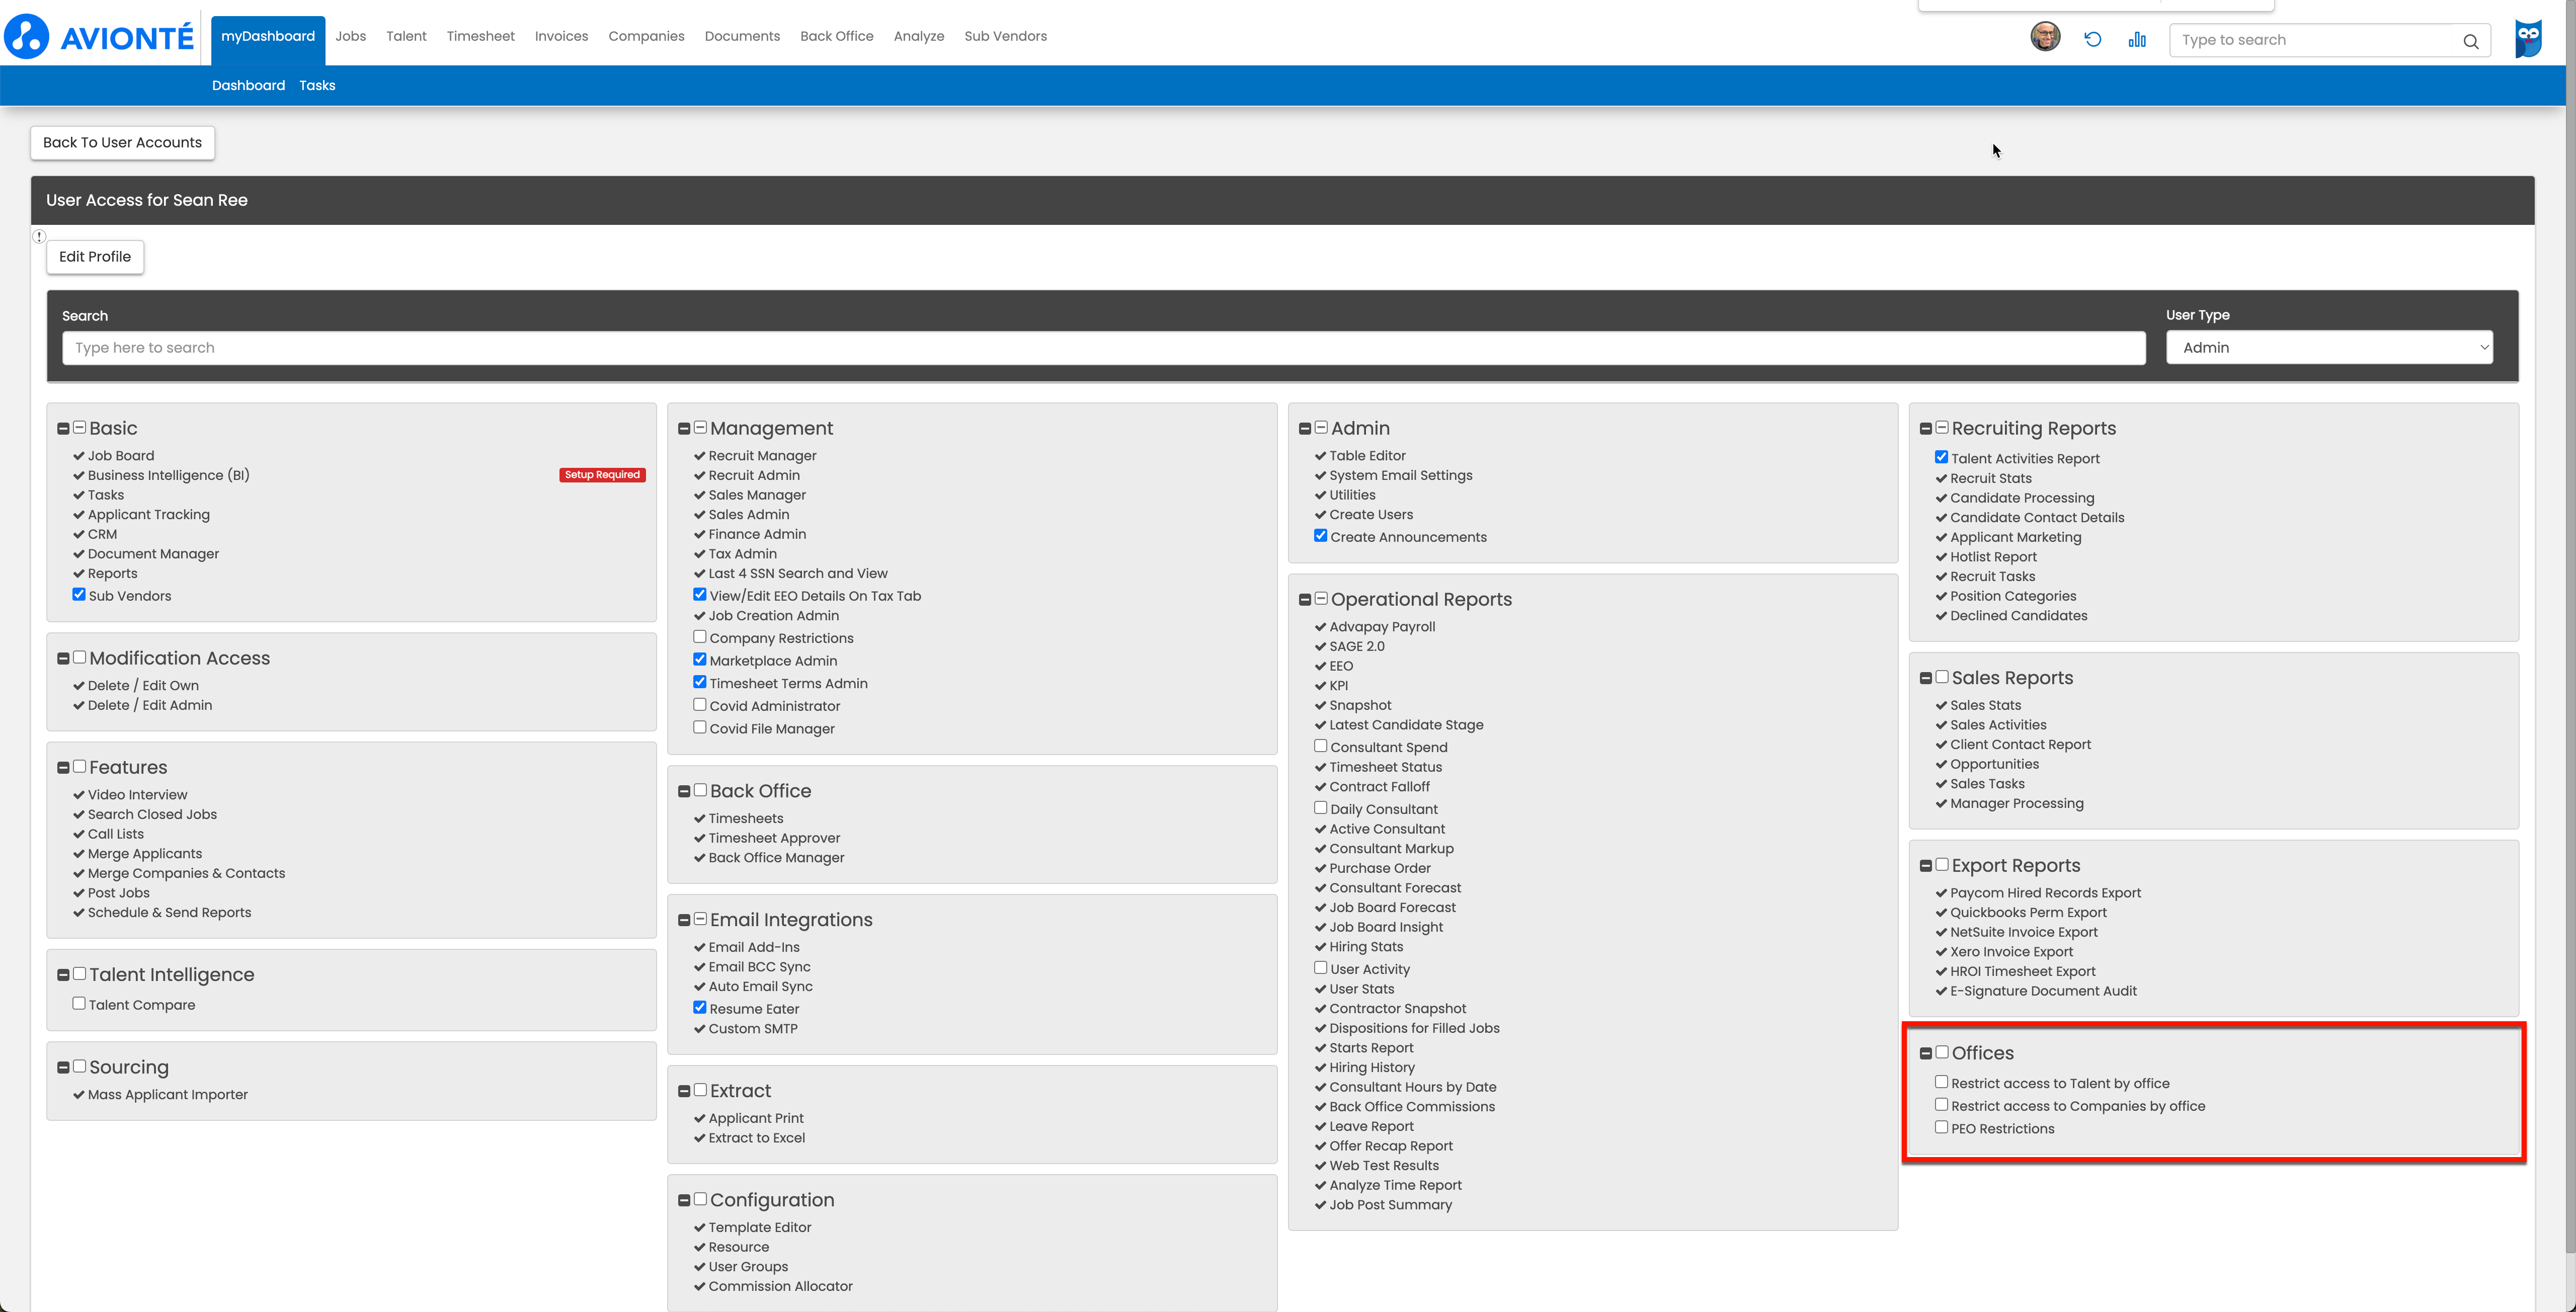Toggle the Offices group checkbox
The width and height of the screenshot is (2576, 1312).
1942,1052
